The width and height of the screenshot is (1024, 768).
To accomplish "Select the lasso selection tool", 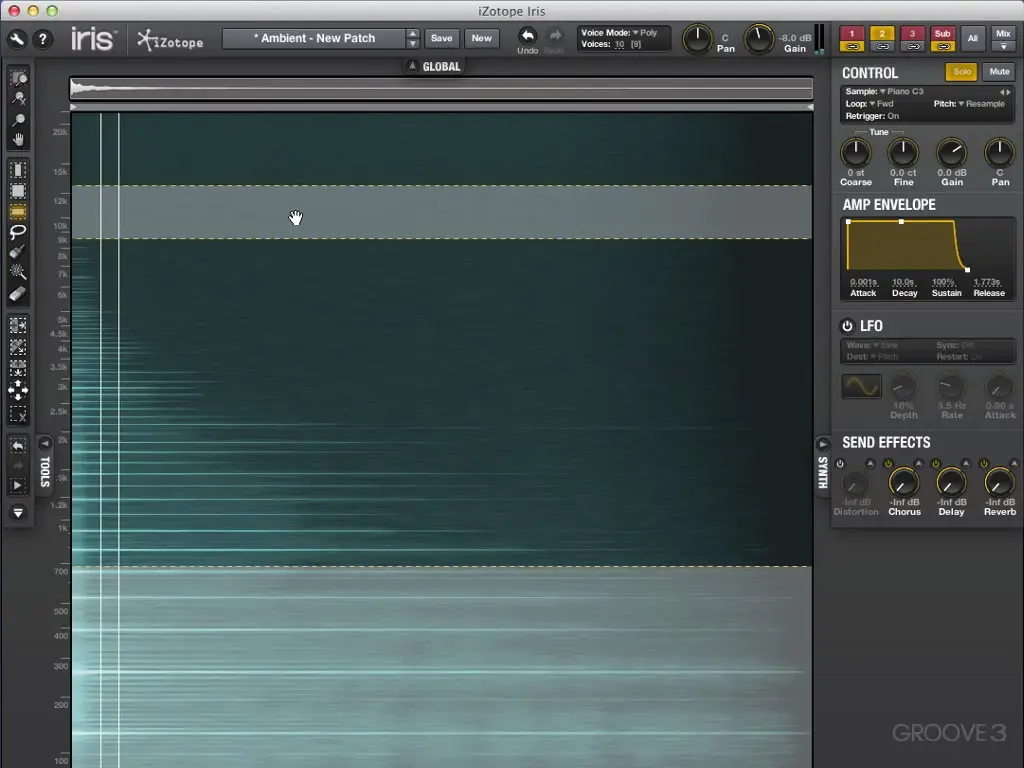I will tap(18, 231).
